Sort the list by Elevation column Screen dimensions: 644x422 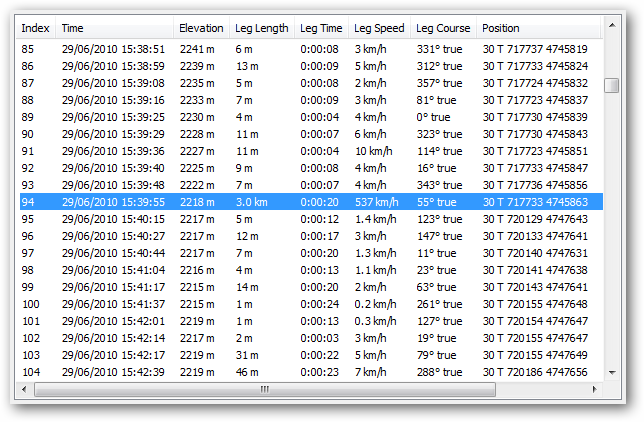click(201, 28)
